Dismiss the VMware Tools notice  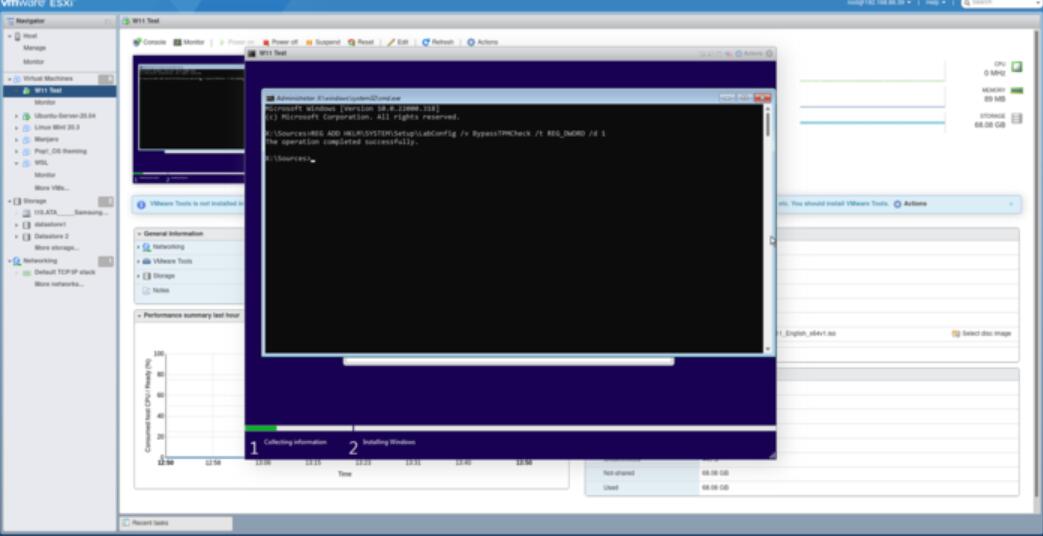[x=1011, y=203]
